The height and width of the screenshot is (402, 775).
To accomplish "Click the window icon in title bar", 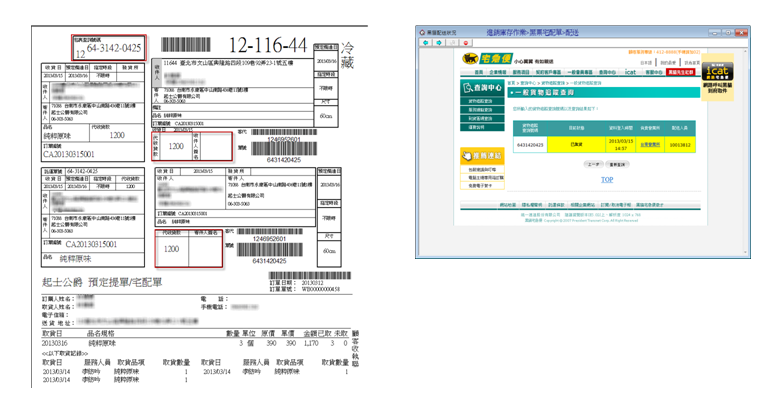I will (423, 33).
